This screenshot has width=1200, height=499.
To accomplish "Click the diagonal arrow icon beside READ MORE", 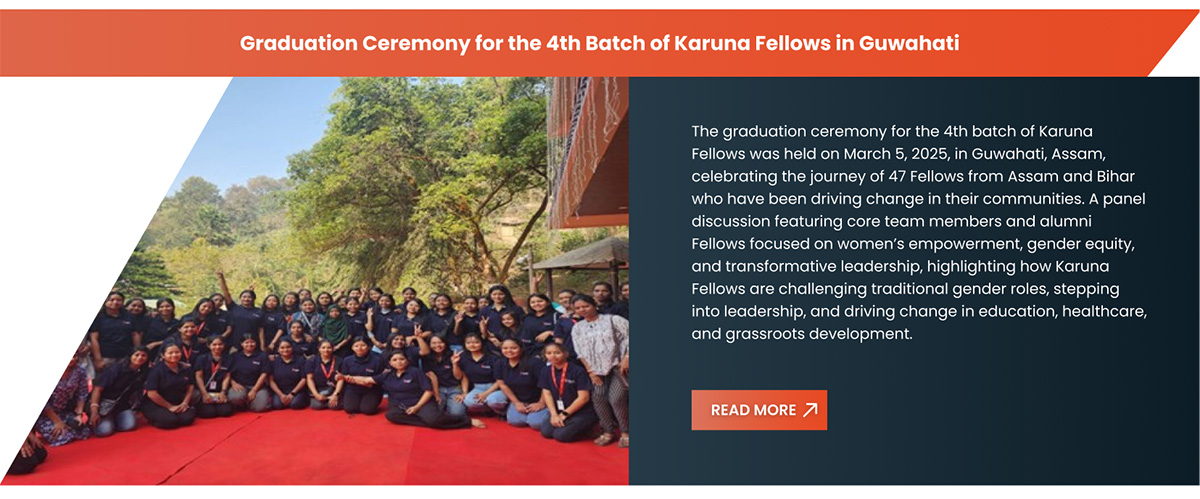I will tap(810, 410).
